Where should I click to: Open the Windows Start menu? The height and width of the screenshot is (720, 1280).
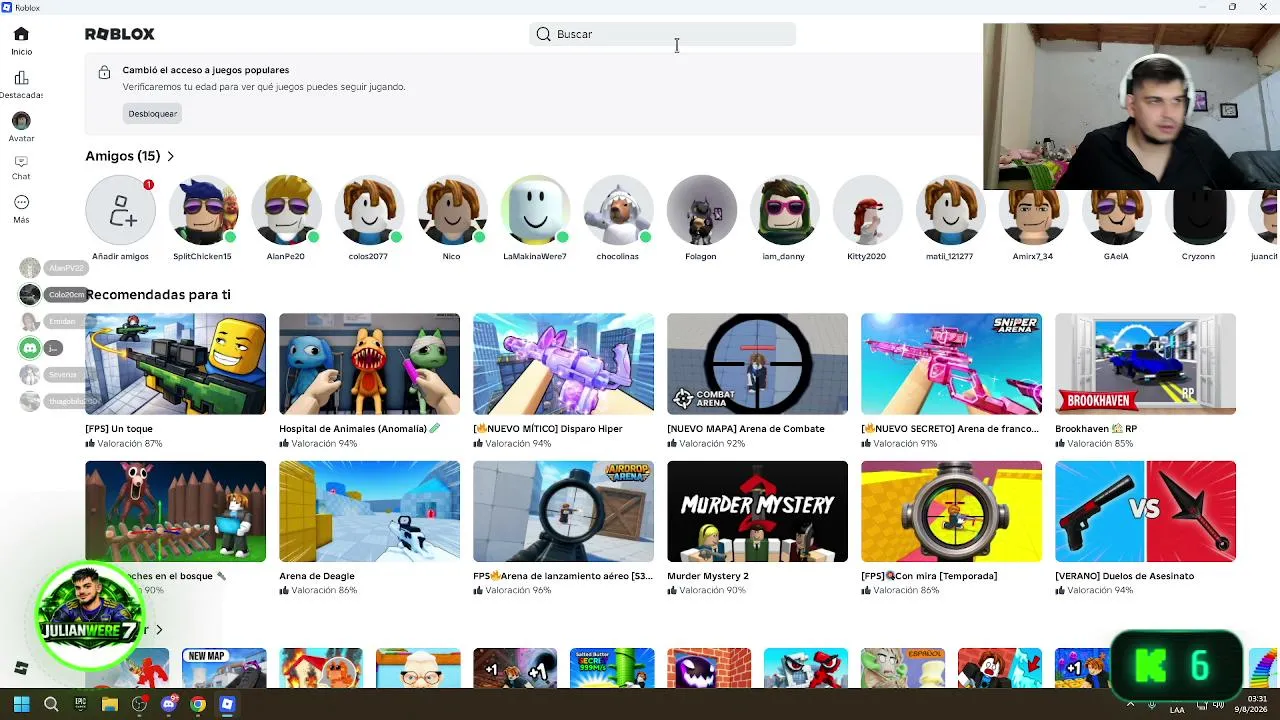[22, 704]
